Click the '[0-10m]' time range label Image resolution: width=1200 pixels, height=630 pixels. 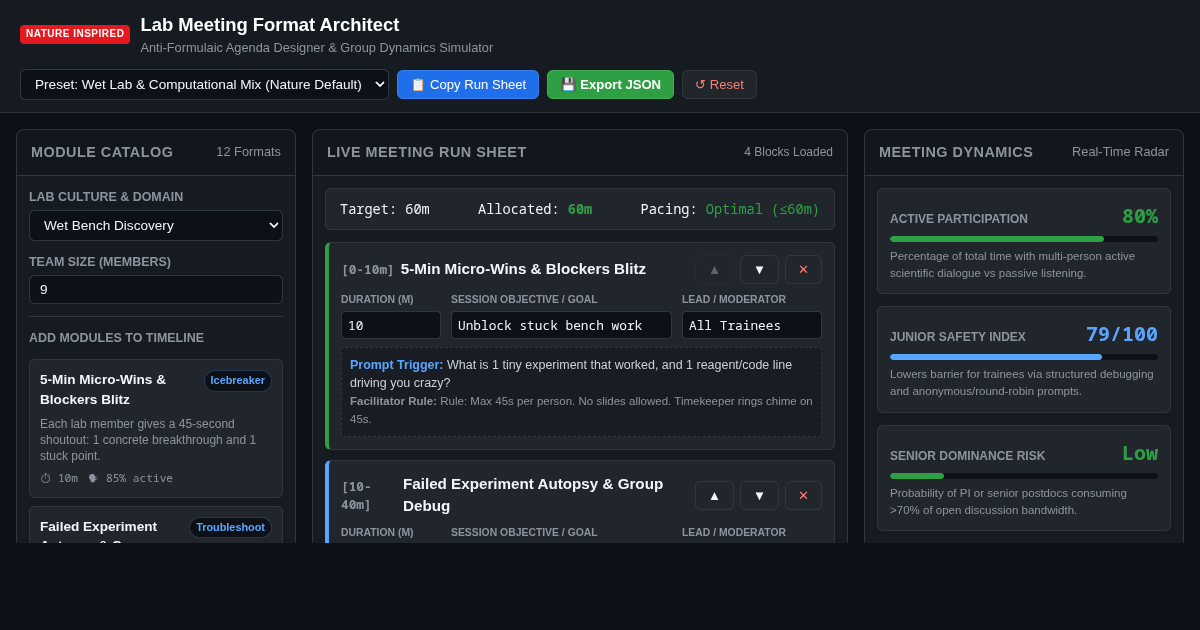pos(368,269)
